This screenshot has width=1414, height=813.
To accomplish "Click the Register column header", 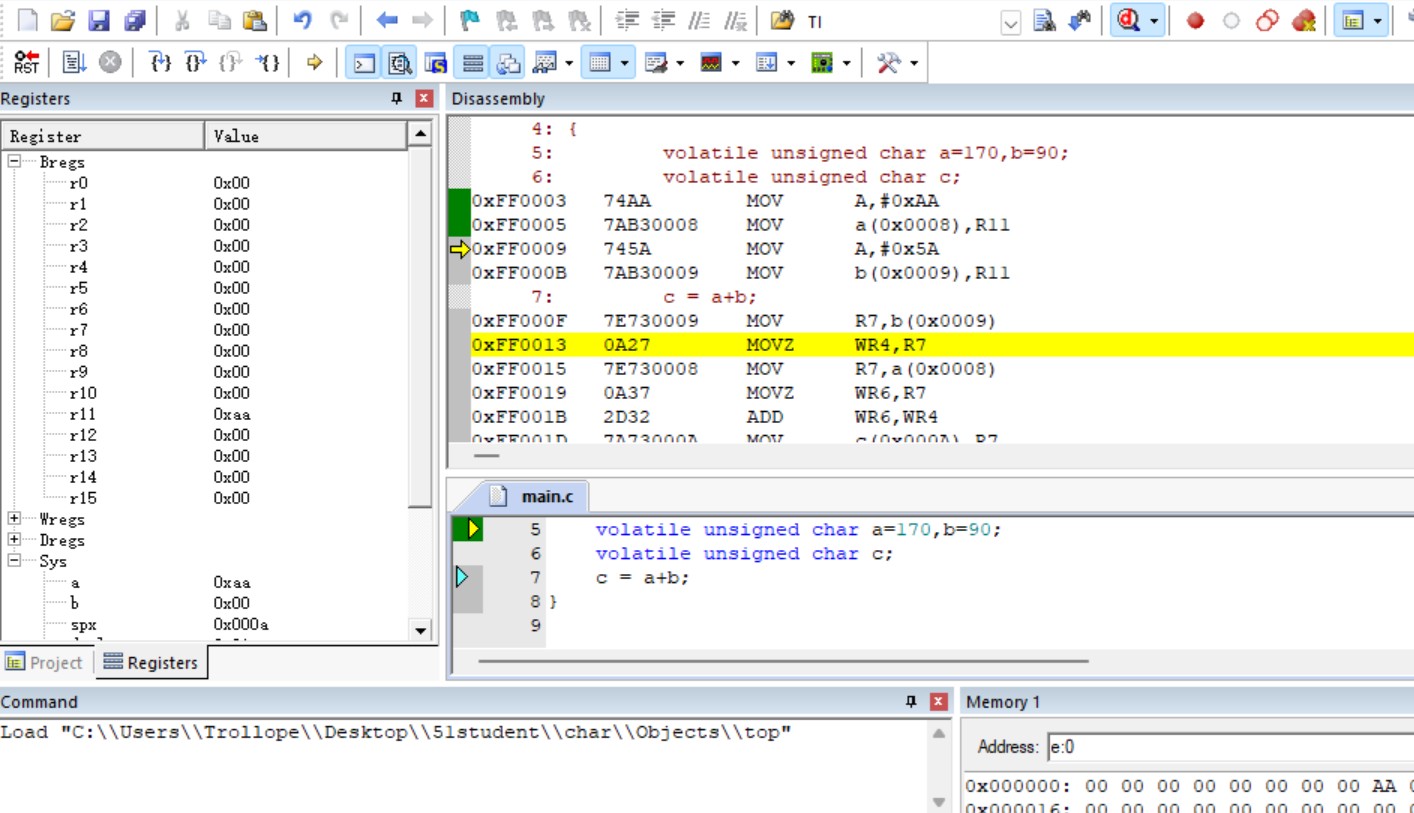I will (103, 136).
